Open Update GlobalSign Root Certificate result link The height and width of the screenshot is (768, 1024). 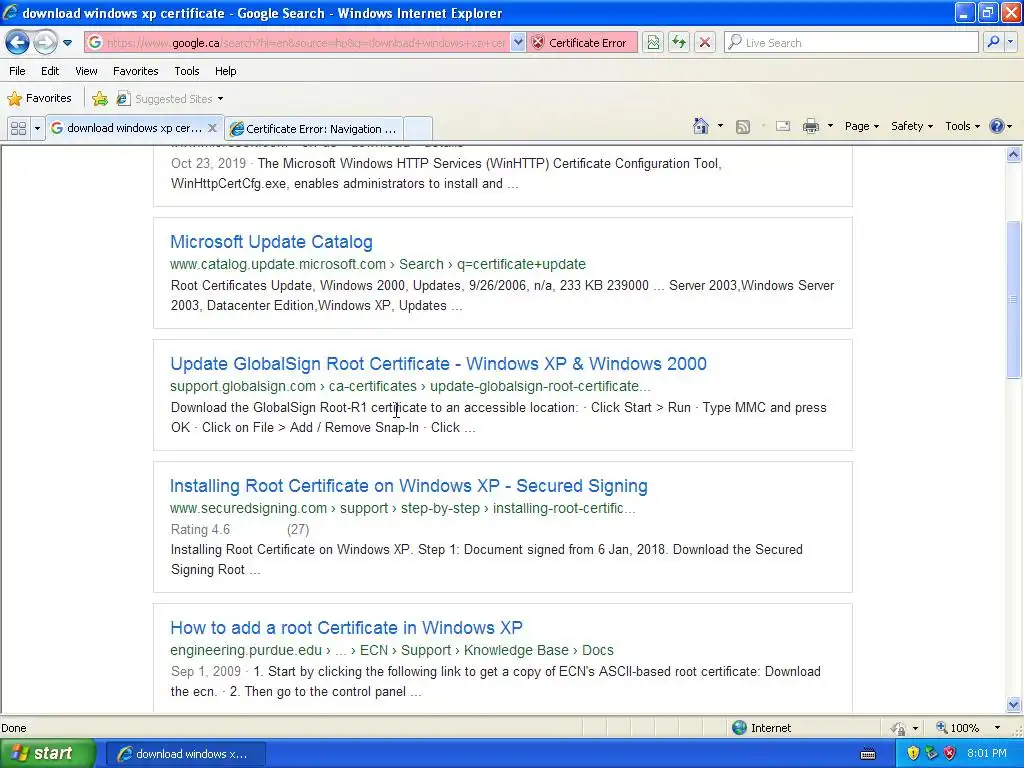coord(438,364)
